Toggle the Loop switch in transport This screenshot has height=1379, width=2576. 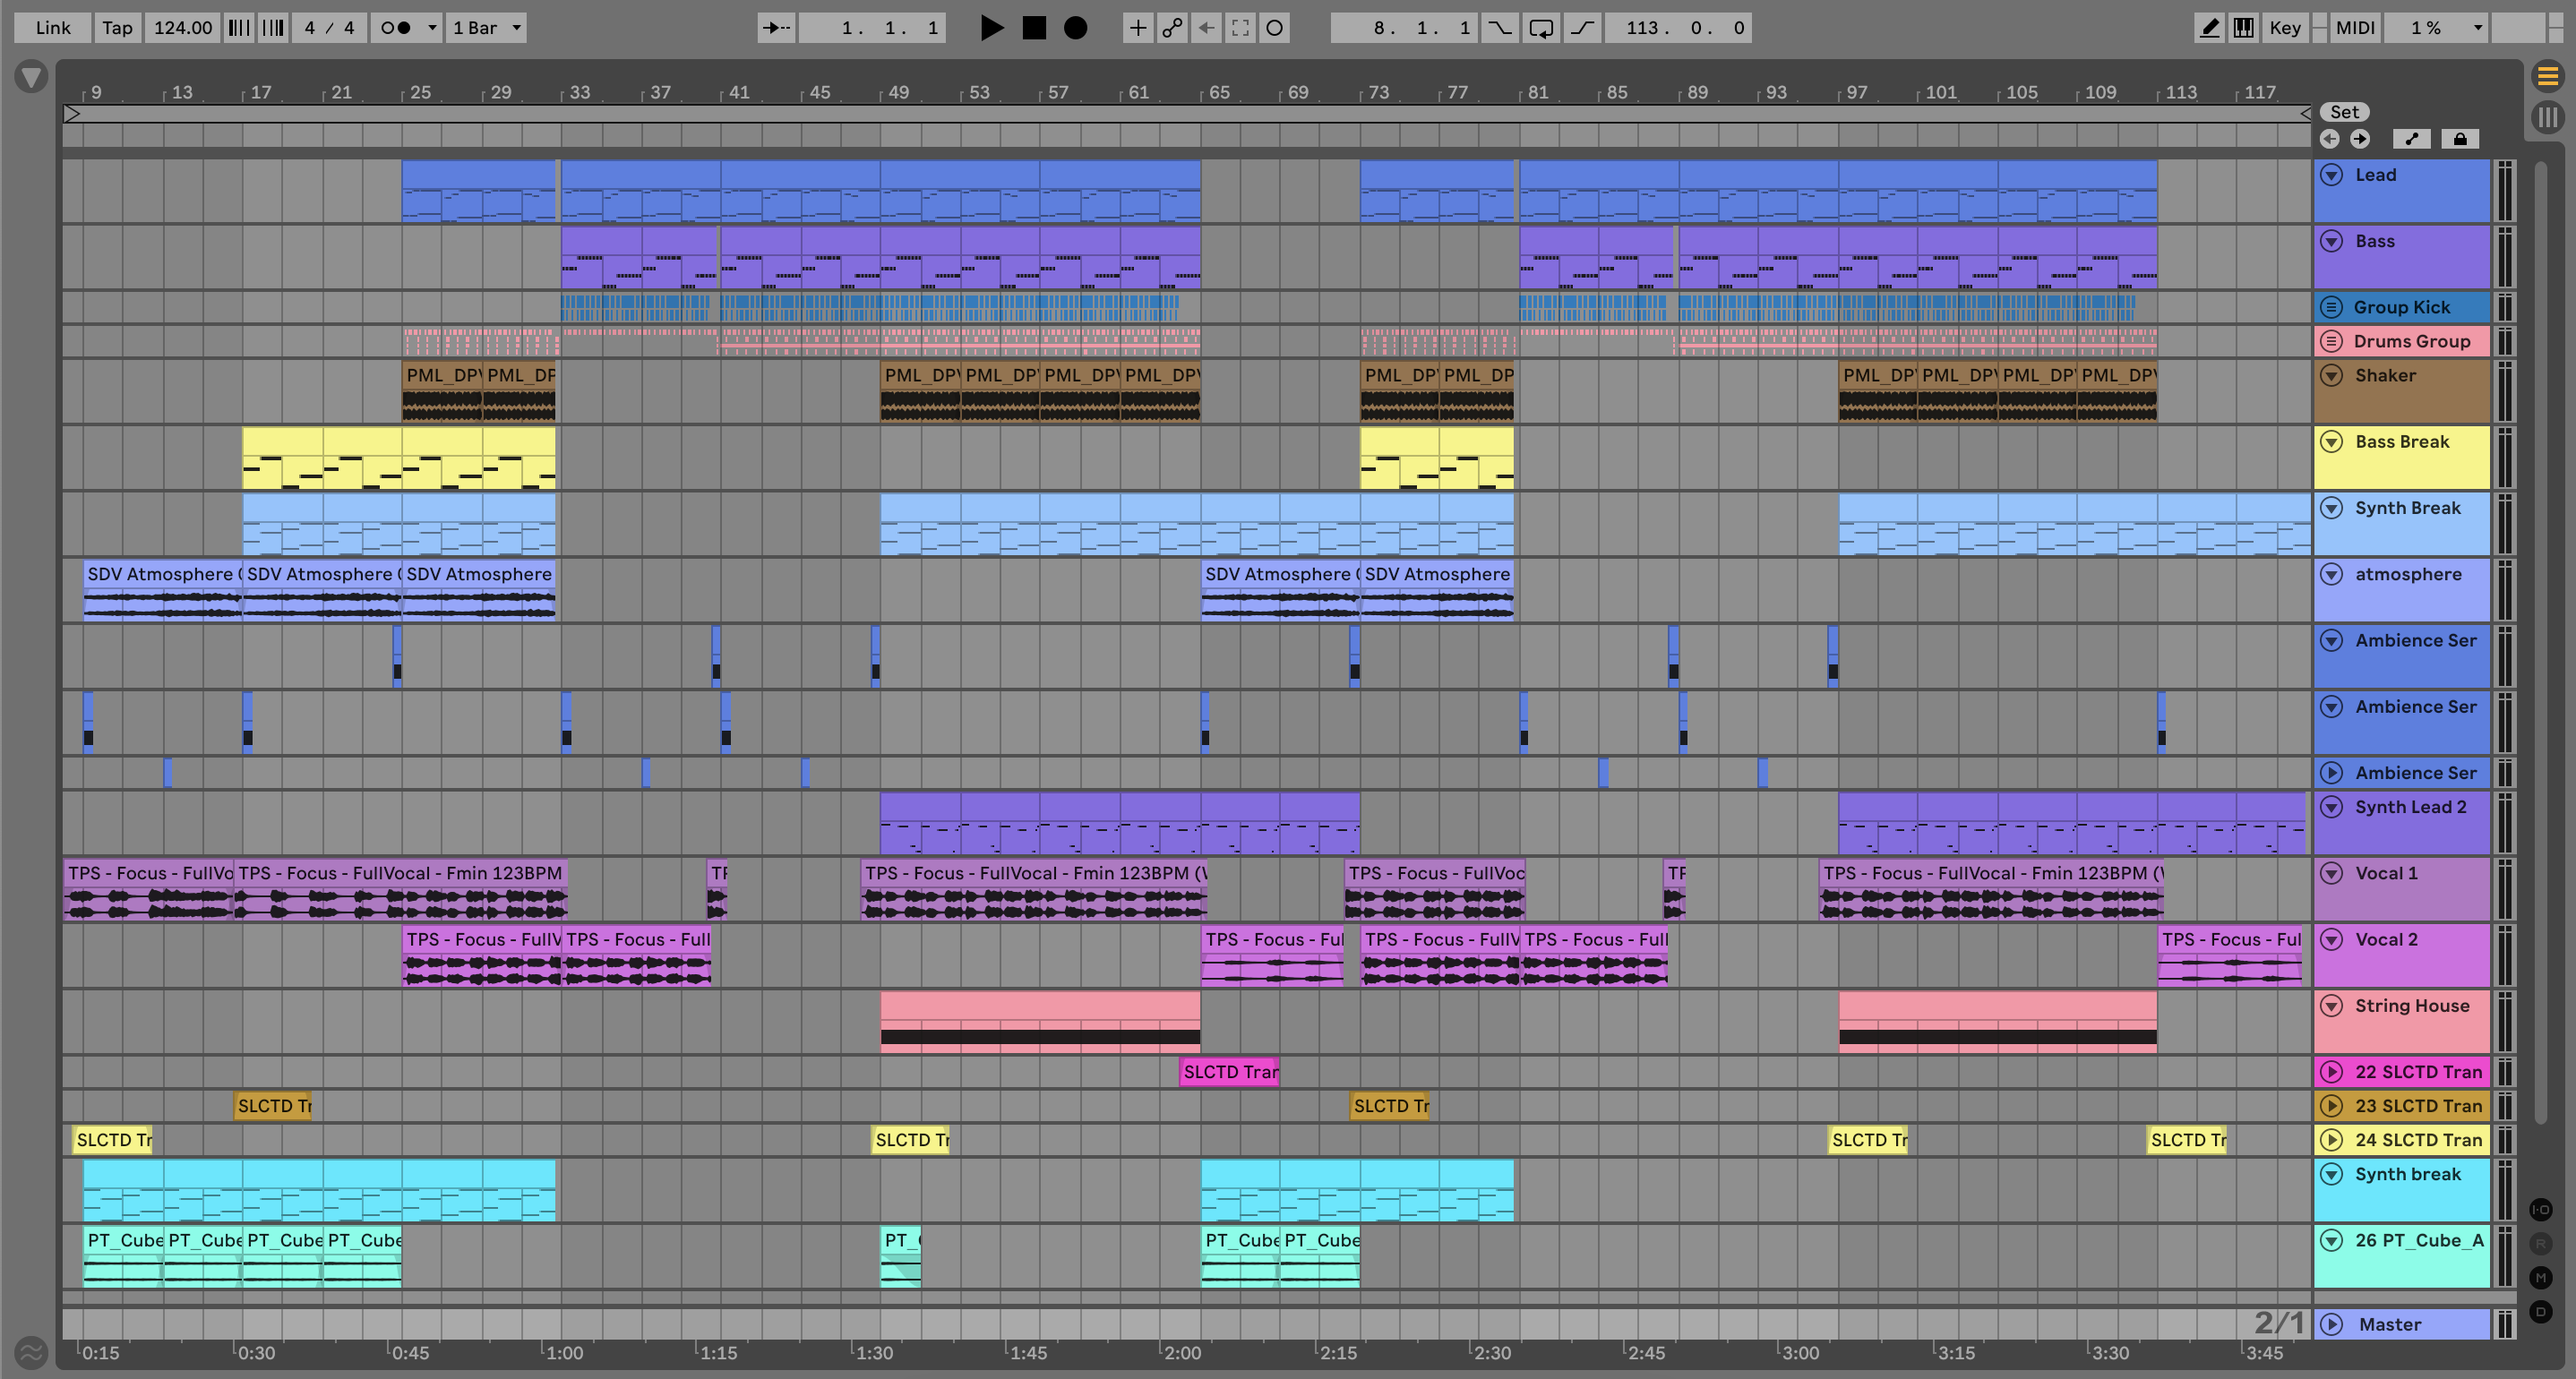click(x=1541, y=28)
